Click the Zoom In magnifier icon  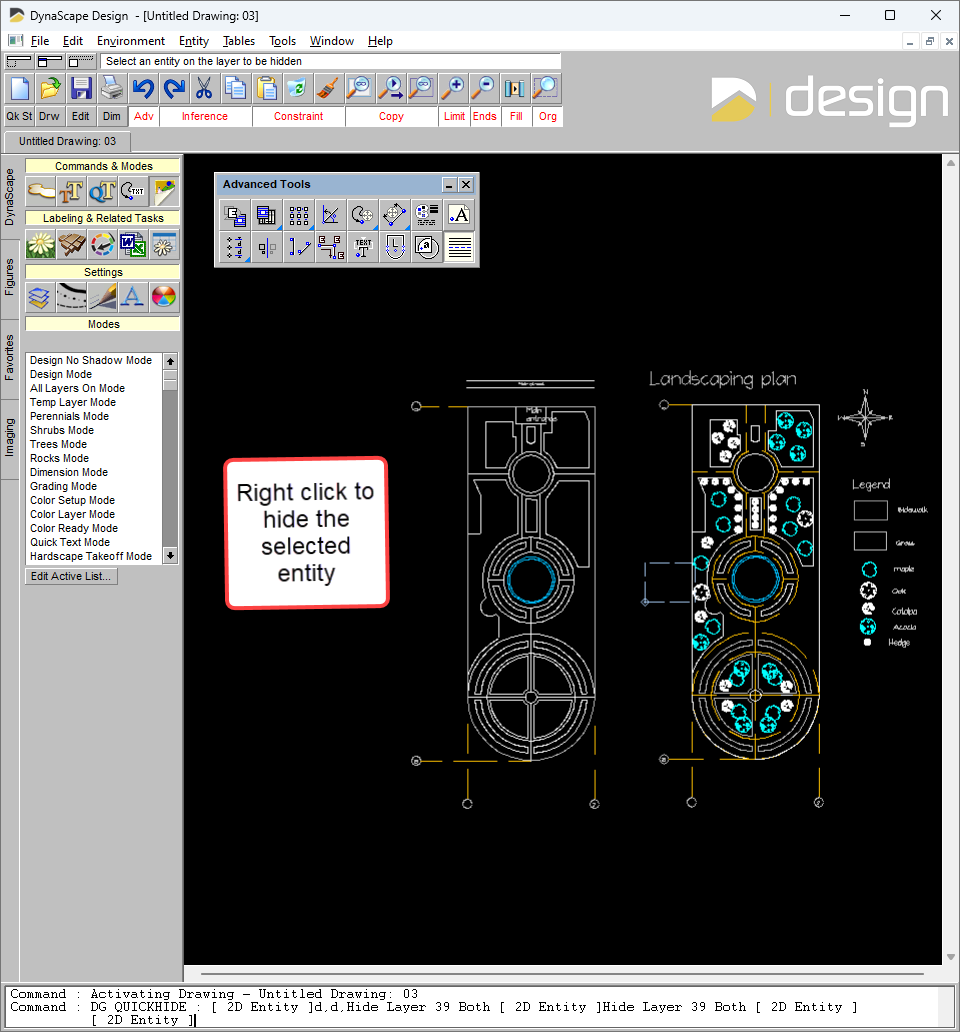pos(453,88)
